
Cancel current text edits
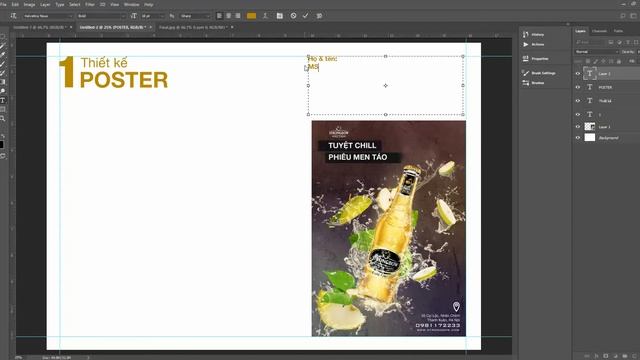tap(293, 16)
